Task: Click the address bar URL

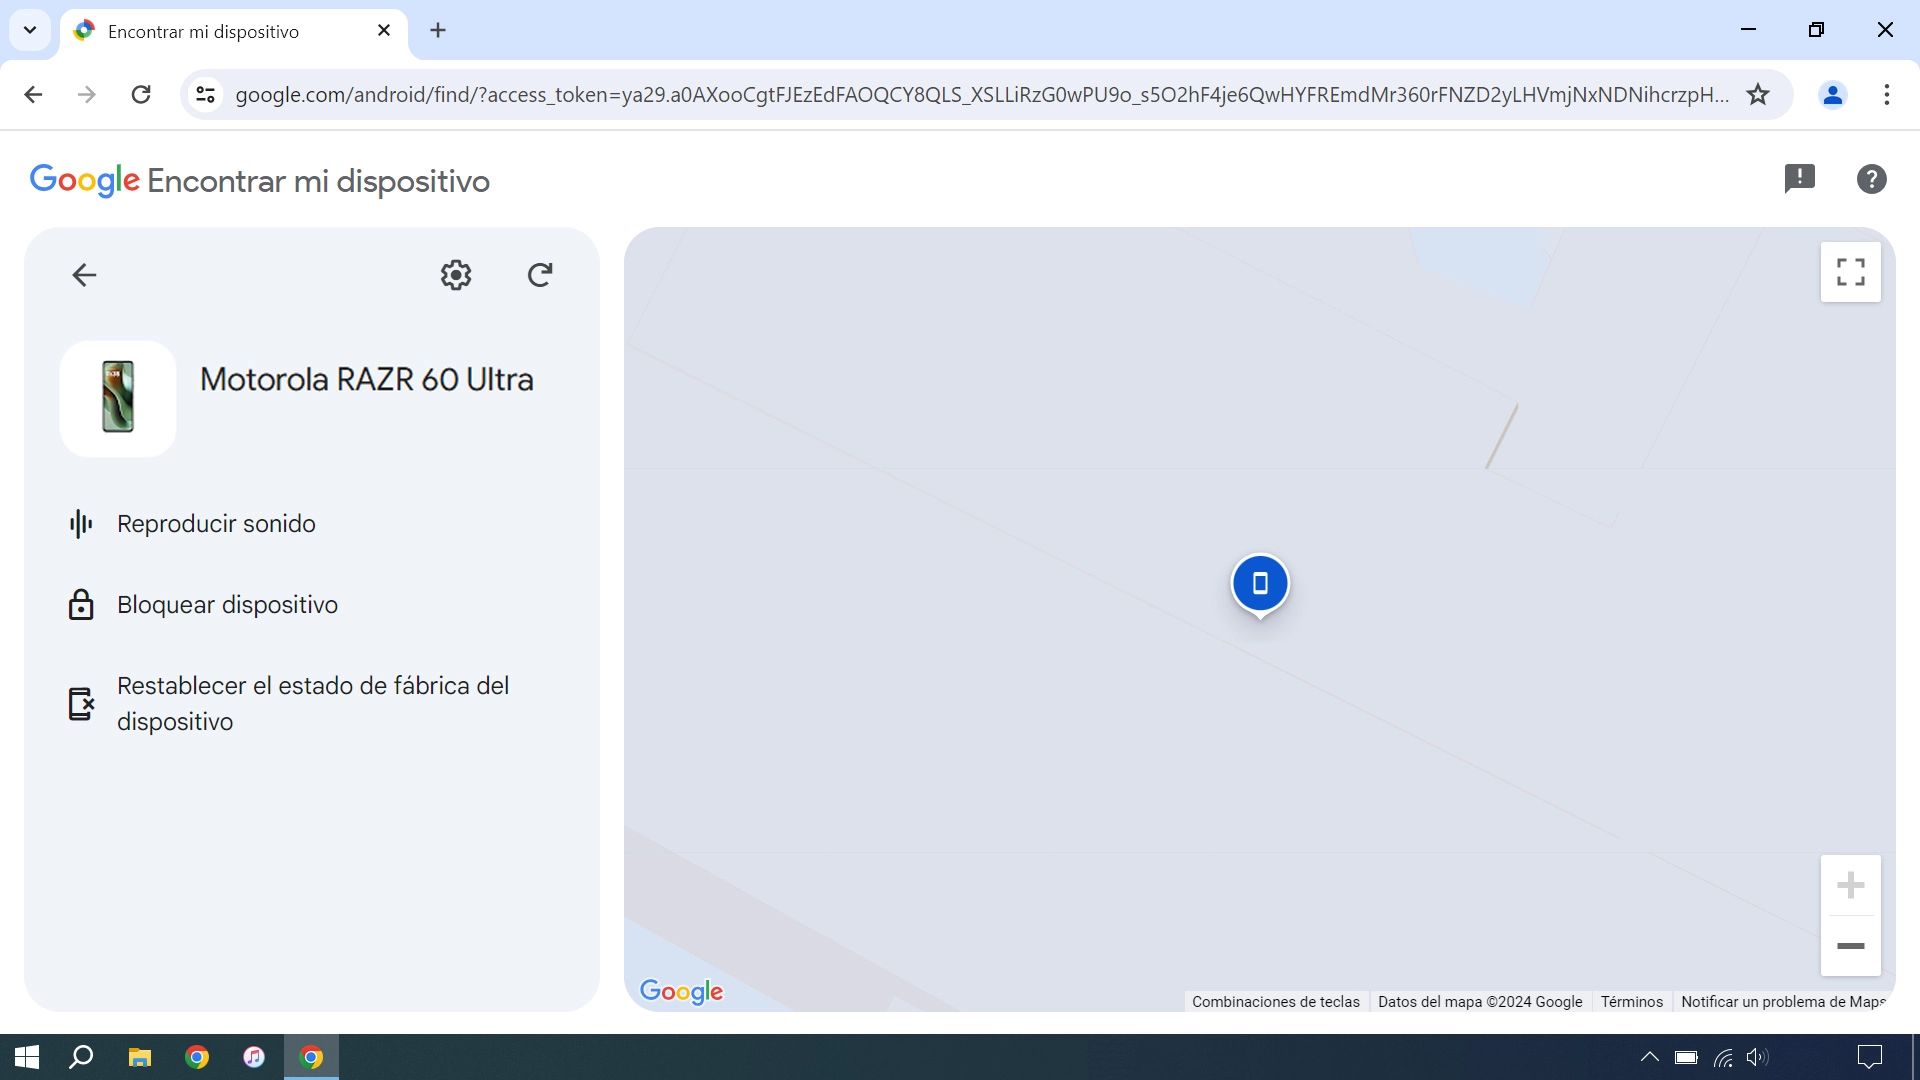Action: tap(981, 95)
